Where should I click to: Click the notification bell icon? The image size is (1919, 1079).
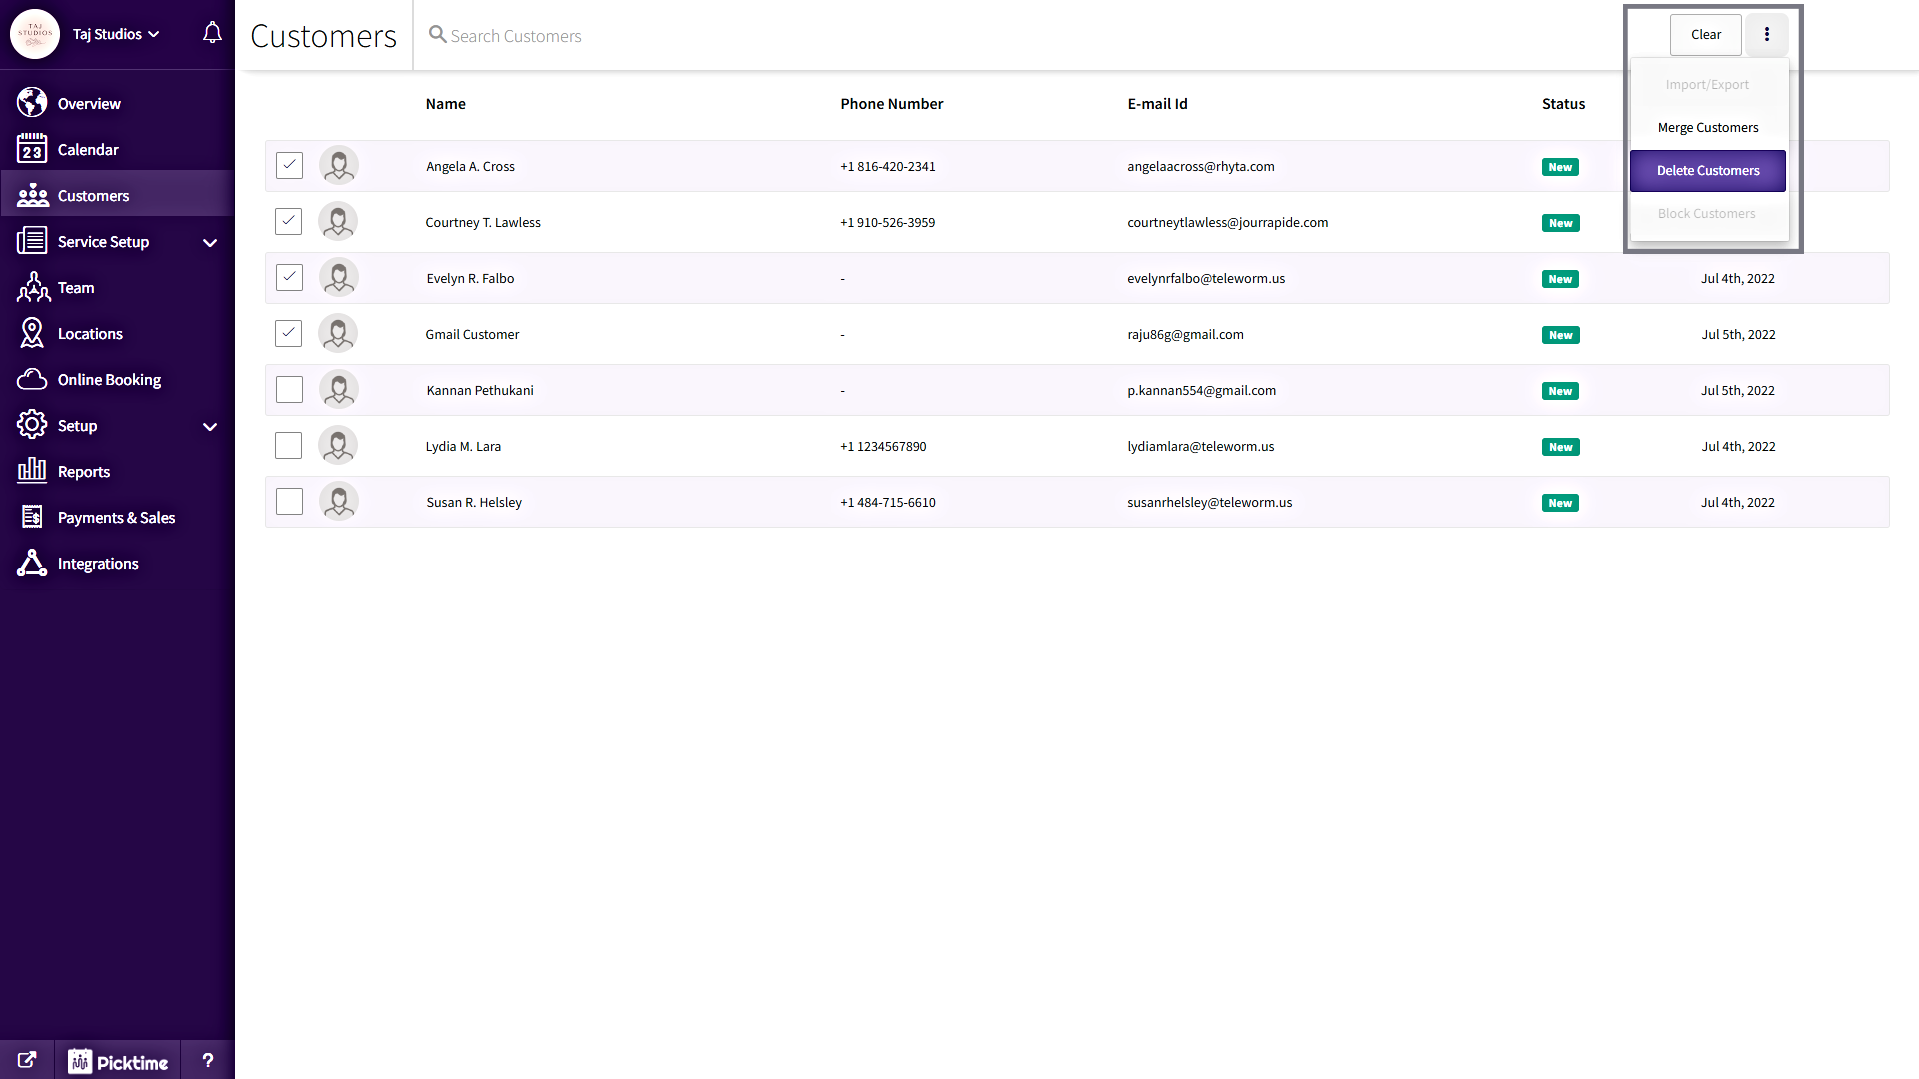pos(212,33)
